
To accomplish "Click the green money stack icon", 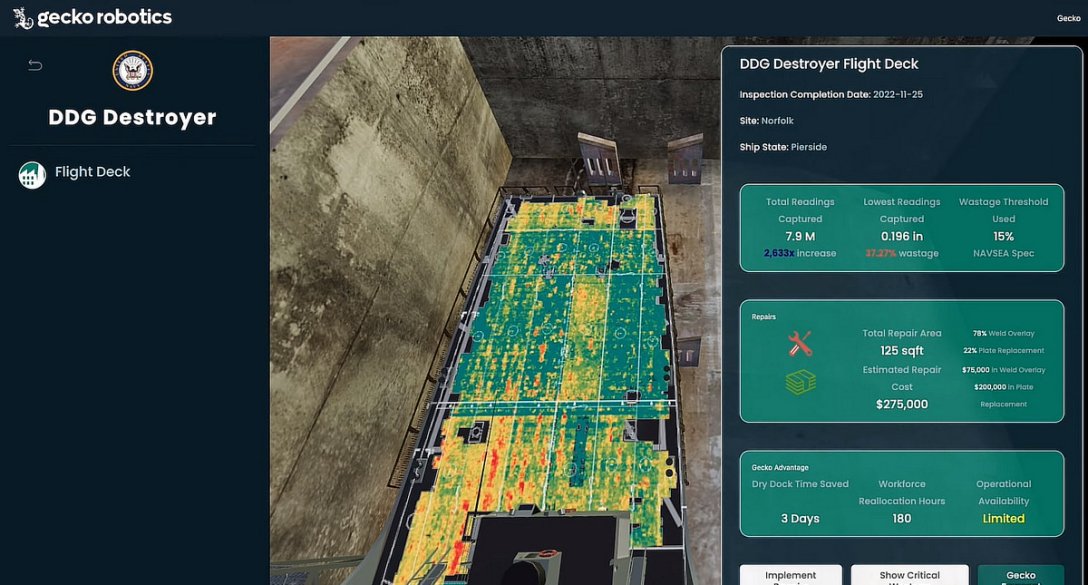I will click(x=800, y=382).
